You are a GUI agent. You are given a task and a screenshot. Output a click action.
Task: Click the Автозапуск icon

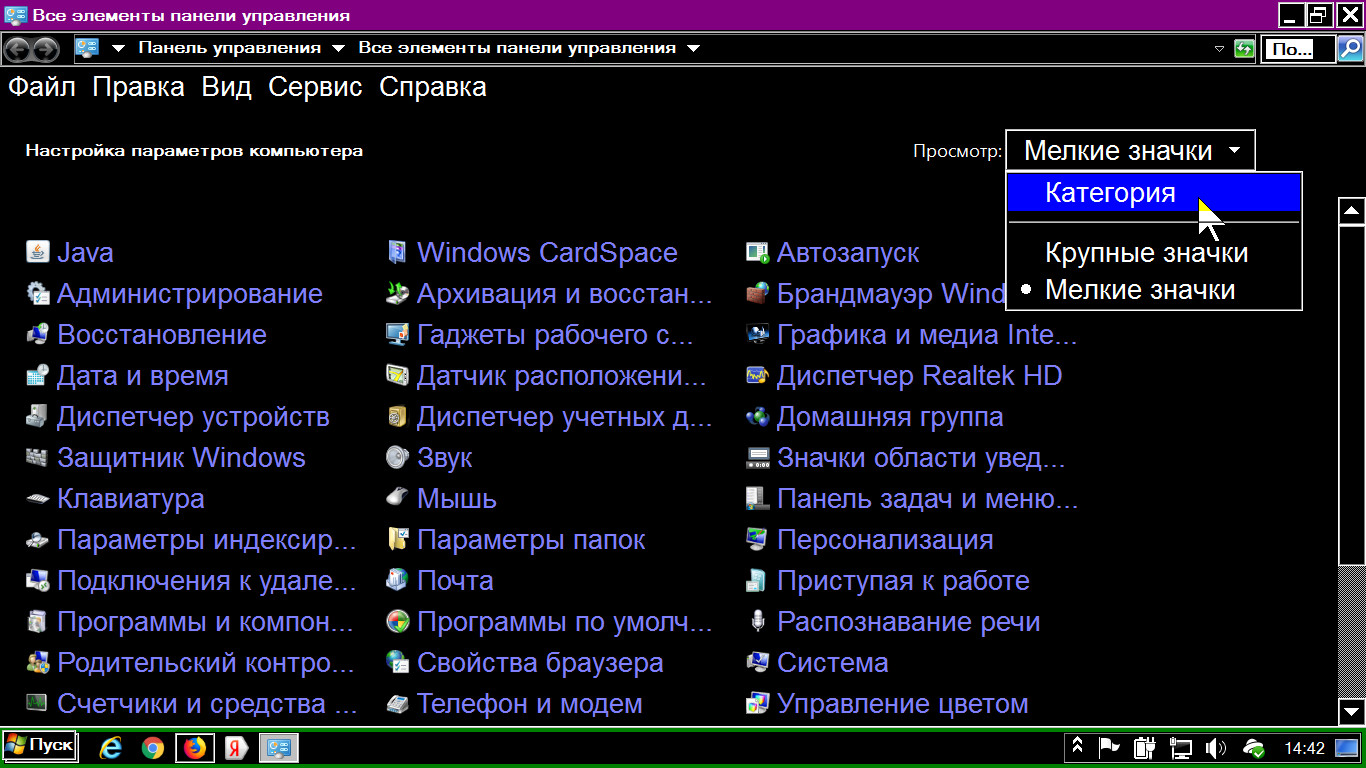(x=757, y=252)
